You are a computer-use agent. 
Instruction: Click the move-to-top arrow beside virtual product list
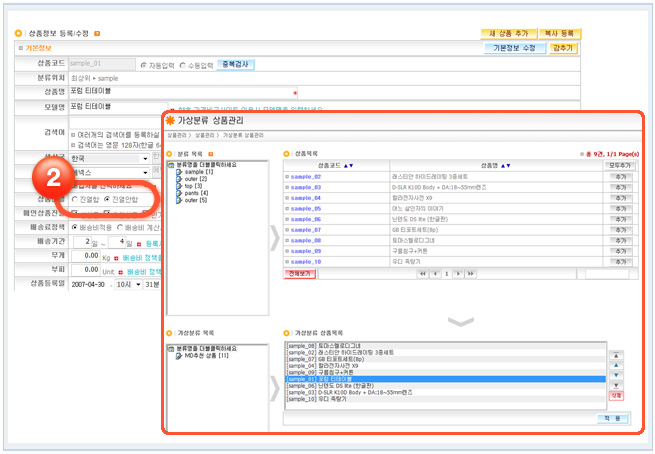coord(615,354)
